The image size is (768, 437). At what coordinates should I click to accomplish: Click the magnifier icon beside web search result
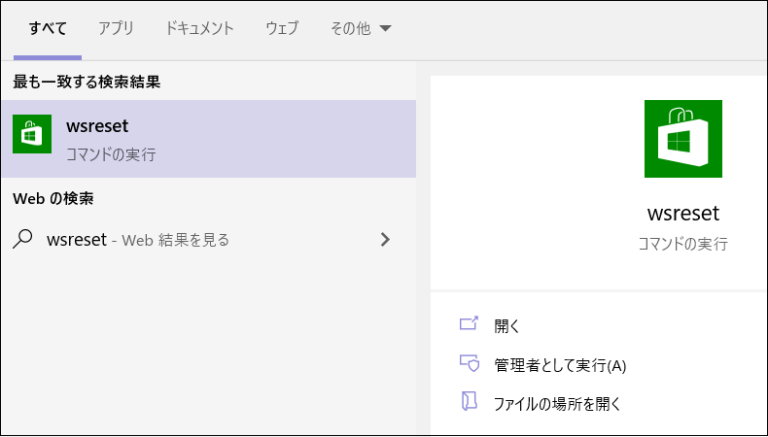(24, 239)
